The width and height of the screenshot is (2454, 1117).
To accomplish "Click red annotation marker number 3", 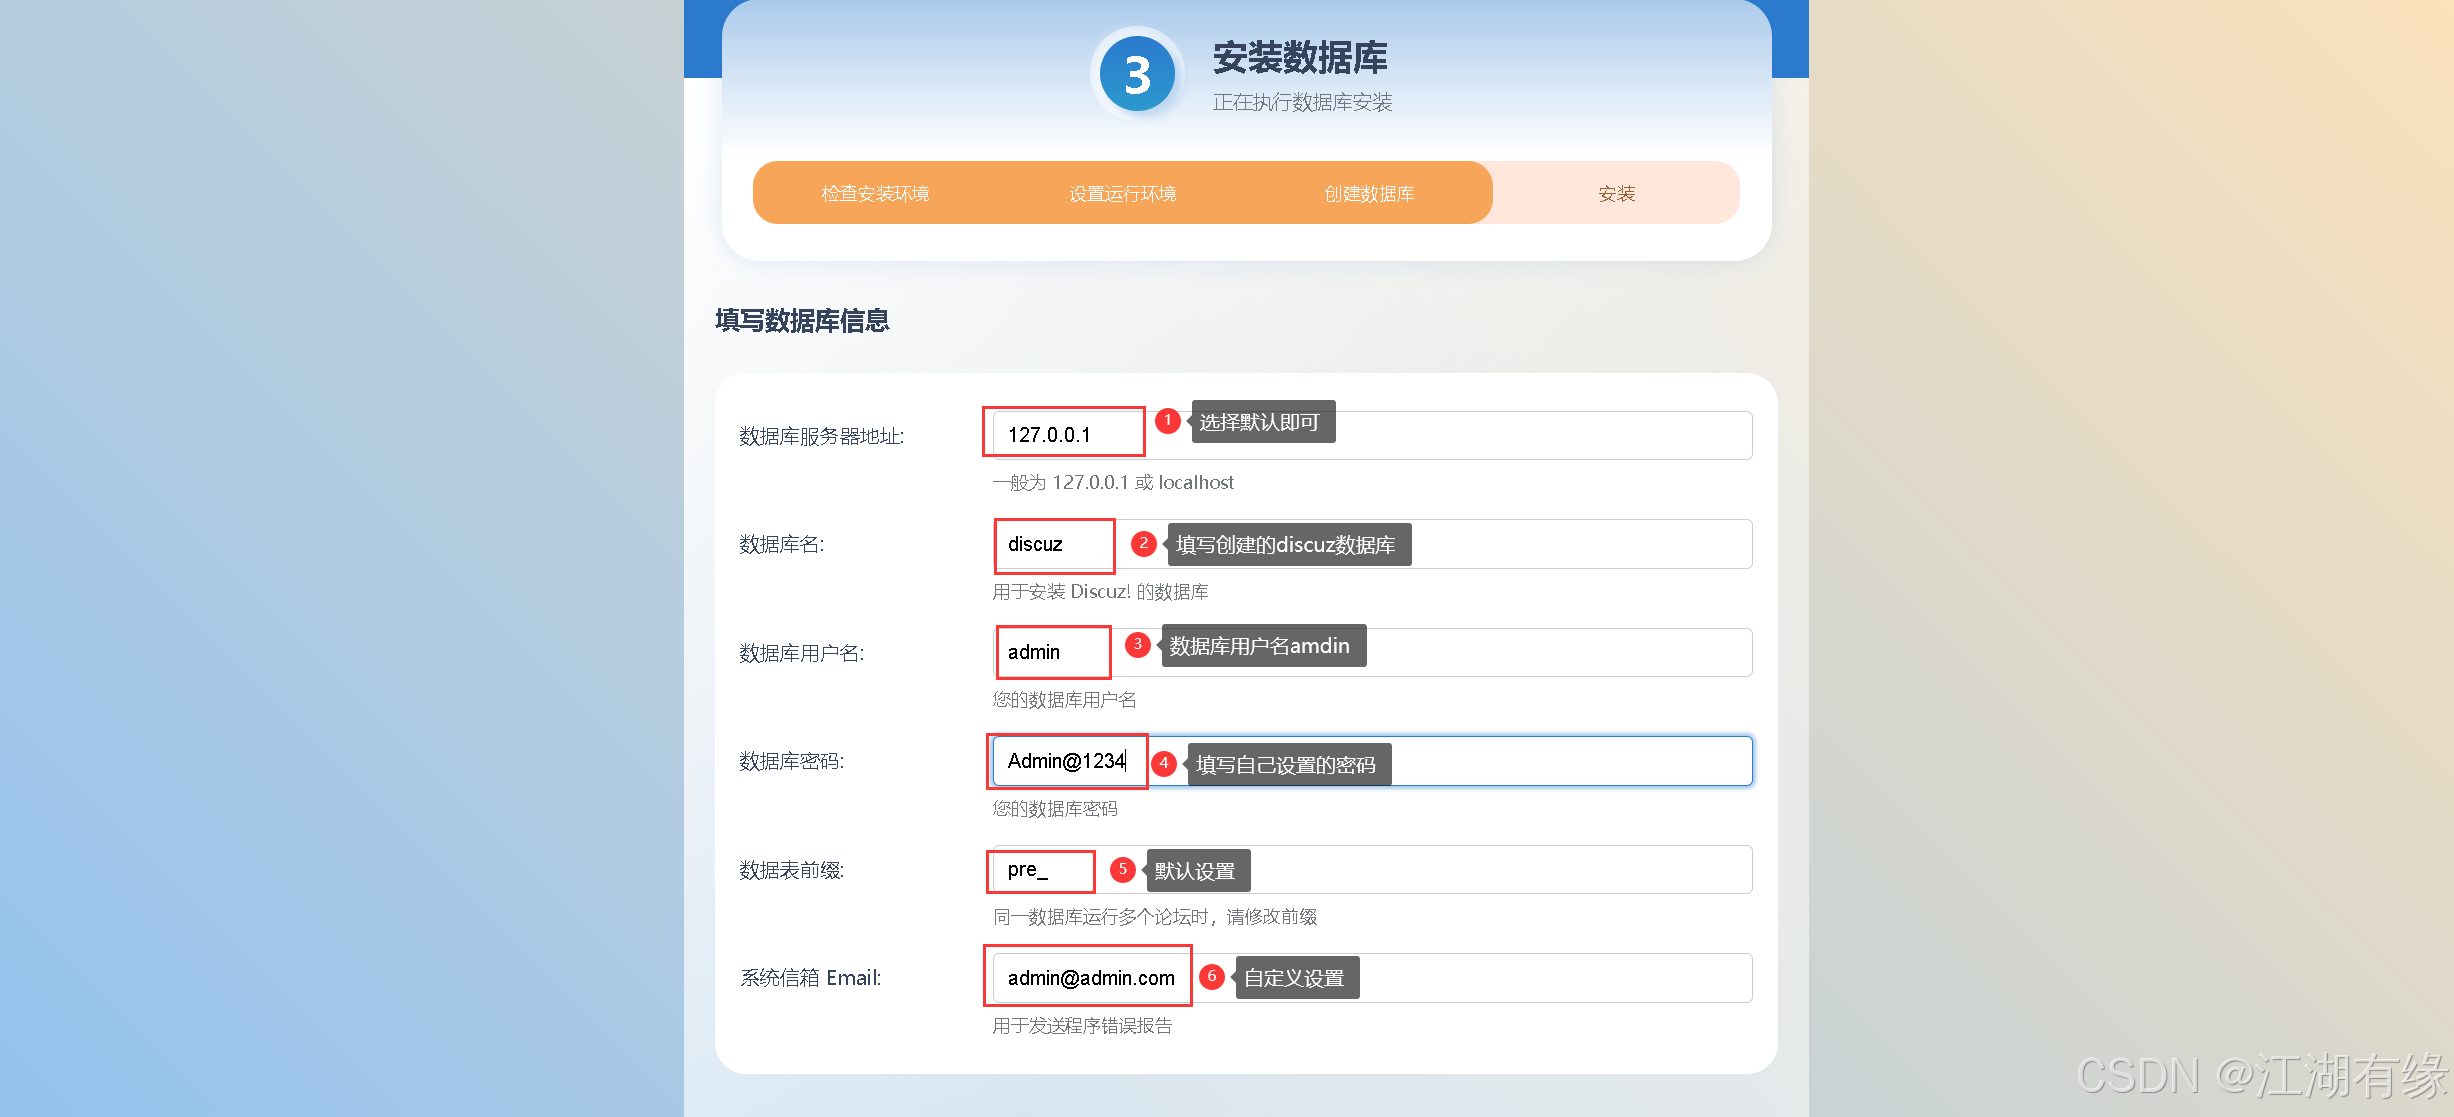I will coord(1137,645).
